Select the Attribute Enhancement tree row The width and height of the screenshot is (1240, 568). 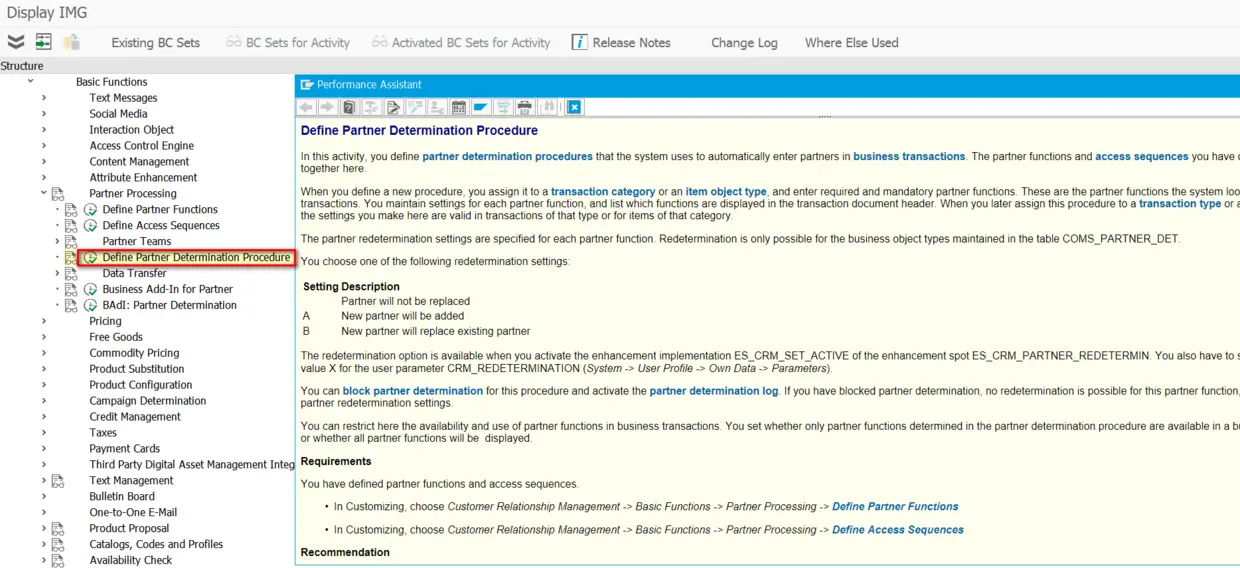(x=143, y=177)
